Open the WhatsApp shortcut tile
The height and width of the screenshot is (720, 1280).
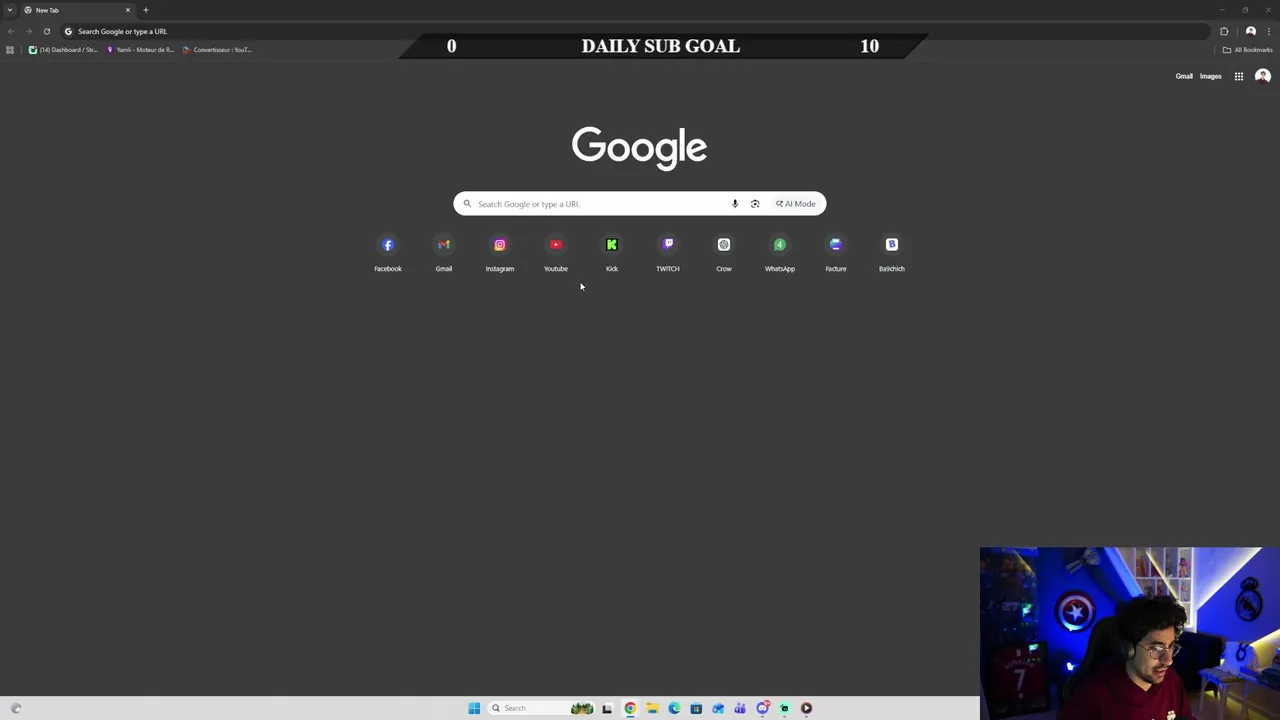click(x=780, y=252)
